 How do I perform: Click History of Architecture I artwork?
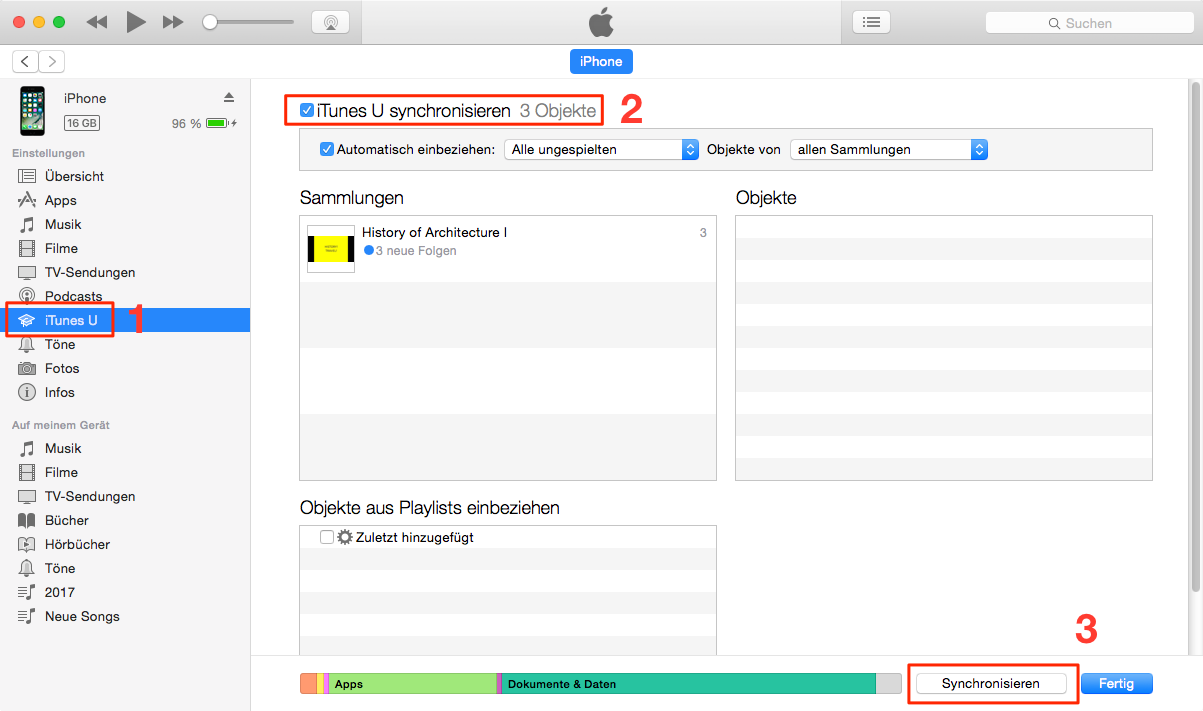coord(331,249)
